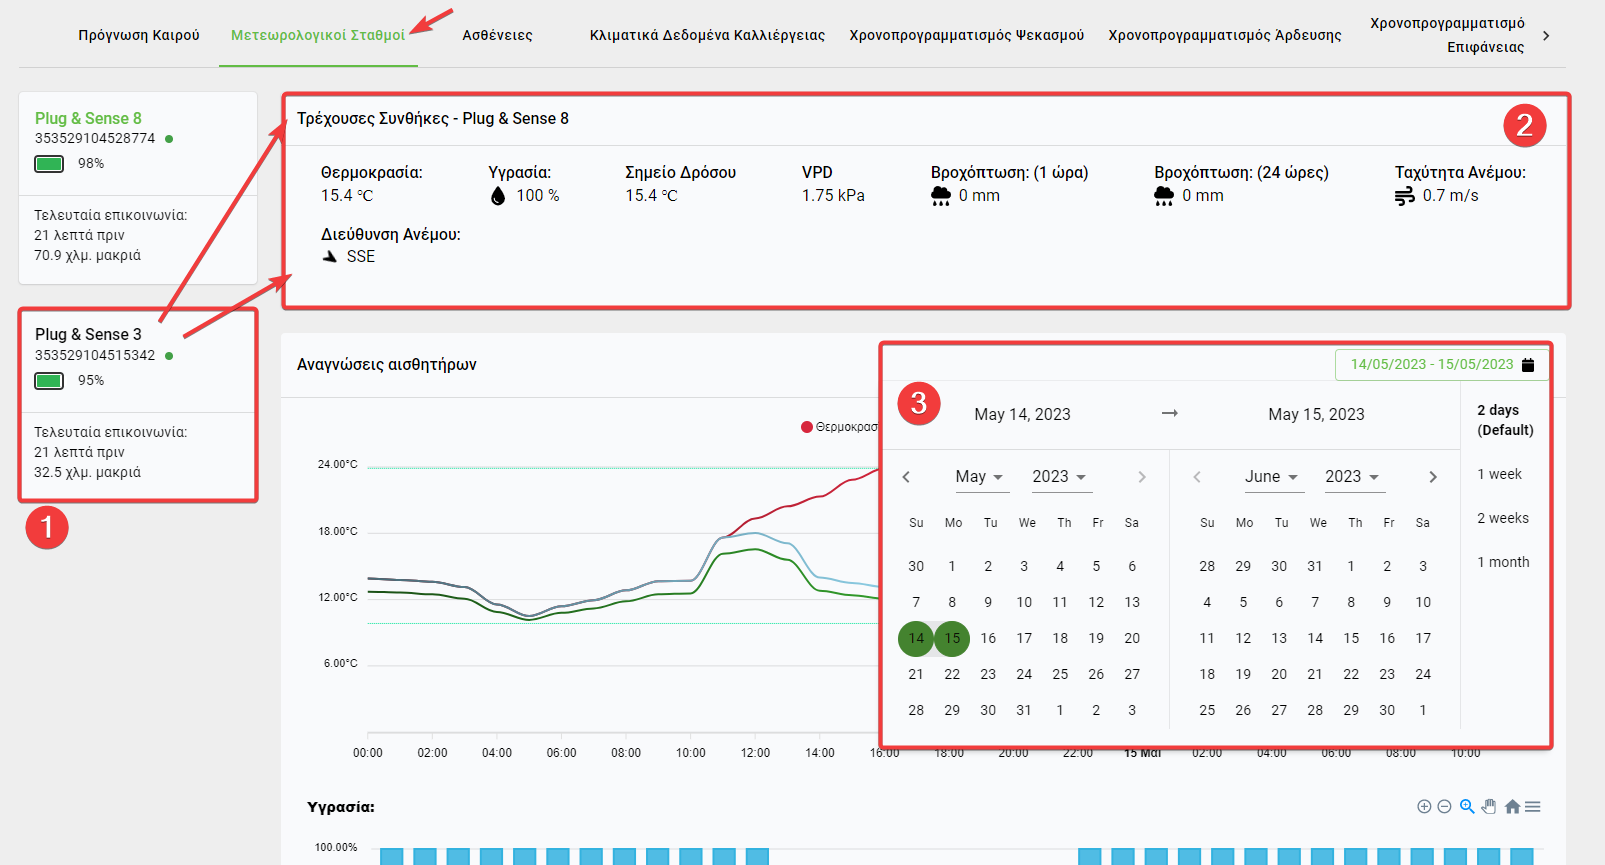
Task: Open the June month dropdown
Action: [x=1271, y=477]
